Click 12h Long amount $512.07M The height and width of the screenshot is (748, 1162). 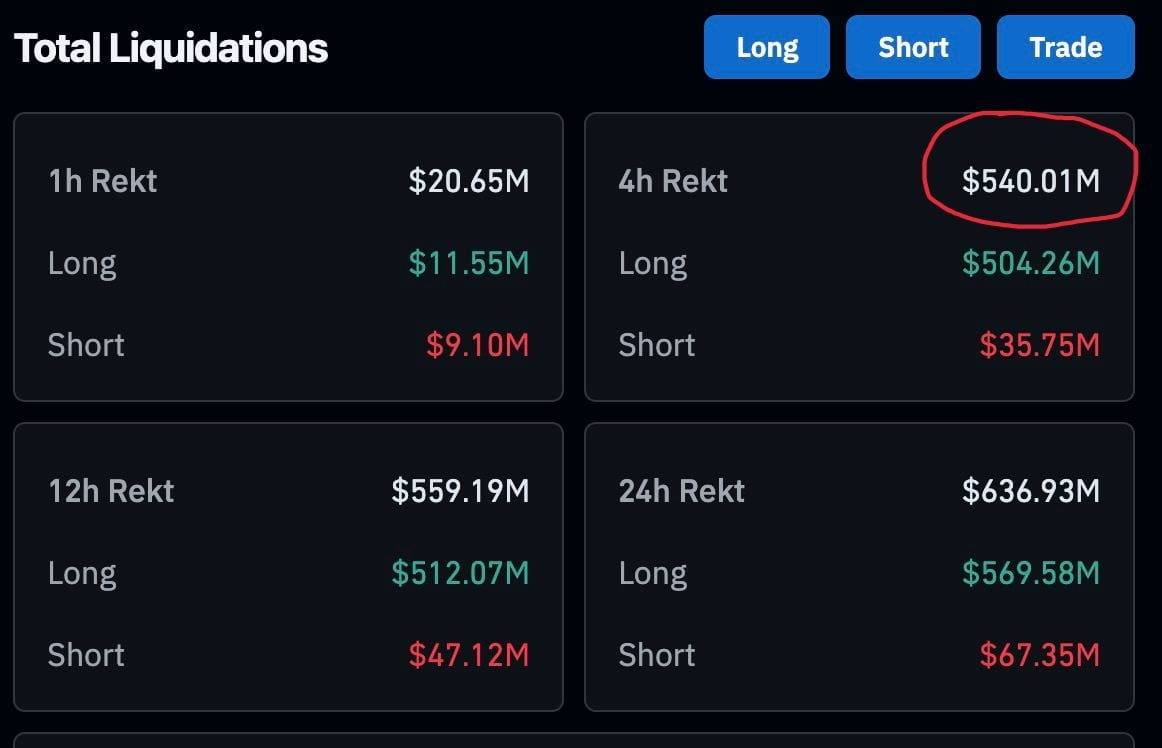460,573
